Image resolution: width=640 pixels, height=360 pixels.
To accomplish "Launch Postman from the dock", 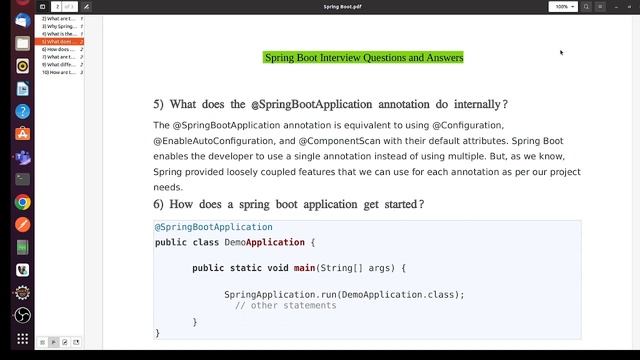I will point(22,225).
